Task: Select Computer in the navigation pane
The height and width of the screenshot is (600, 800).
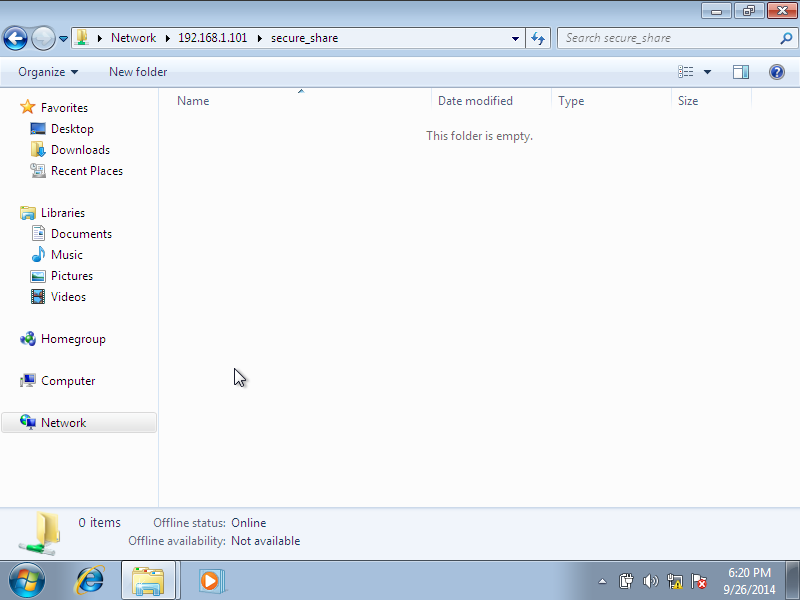Action: [x=68, y=381]
